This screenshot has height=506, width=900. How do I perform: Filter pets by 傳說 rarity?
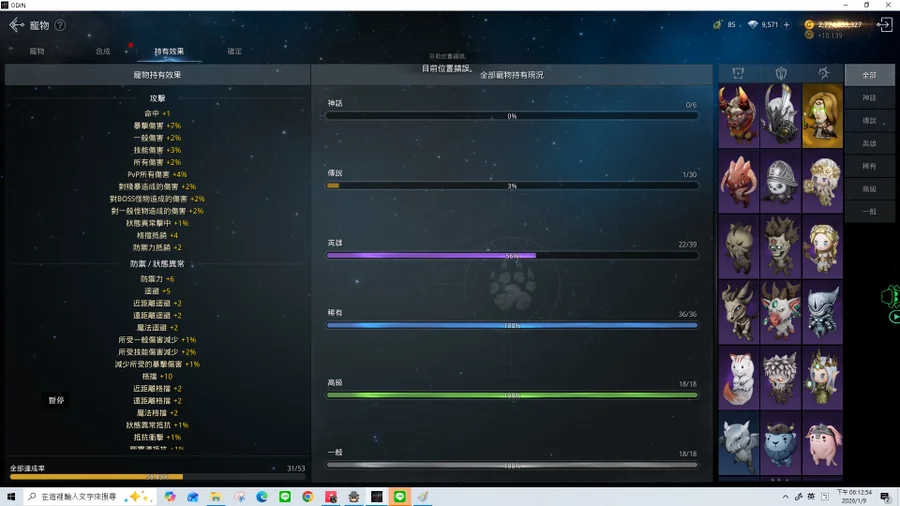point(869,121)
